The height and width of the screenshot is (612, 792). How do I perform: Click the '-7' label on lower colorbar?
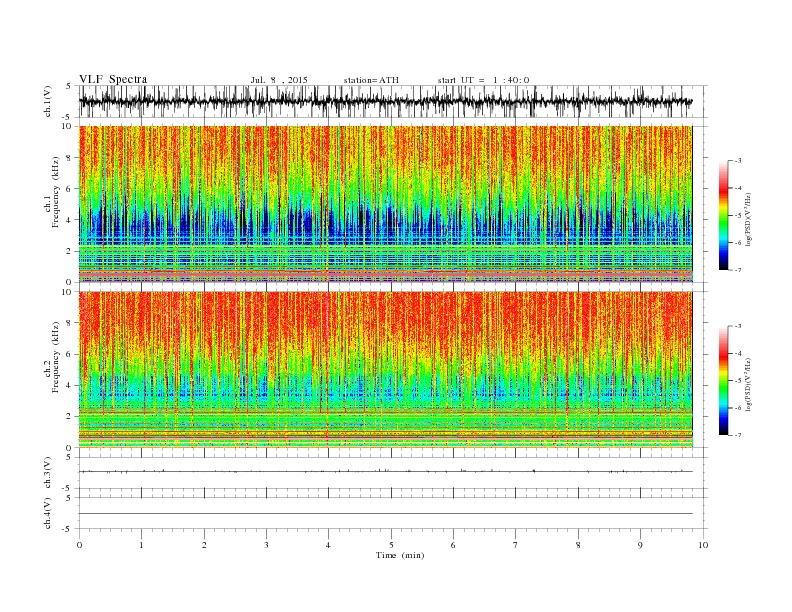pyautogui.click(x=738, y=435)
